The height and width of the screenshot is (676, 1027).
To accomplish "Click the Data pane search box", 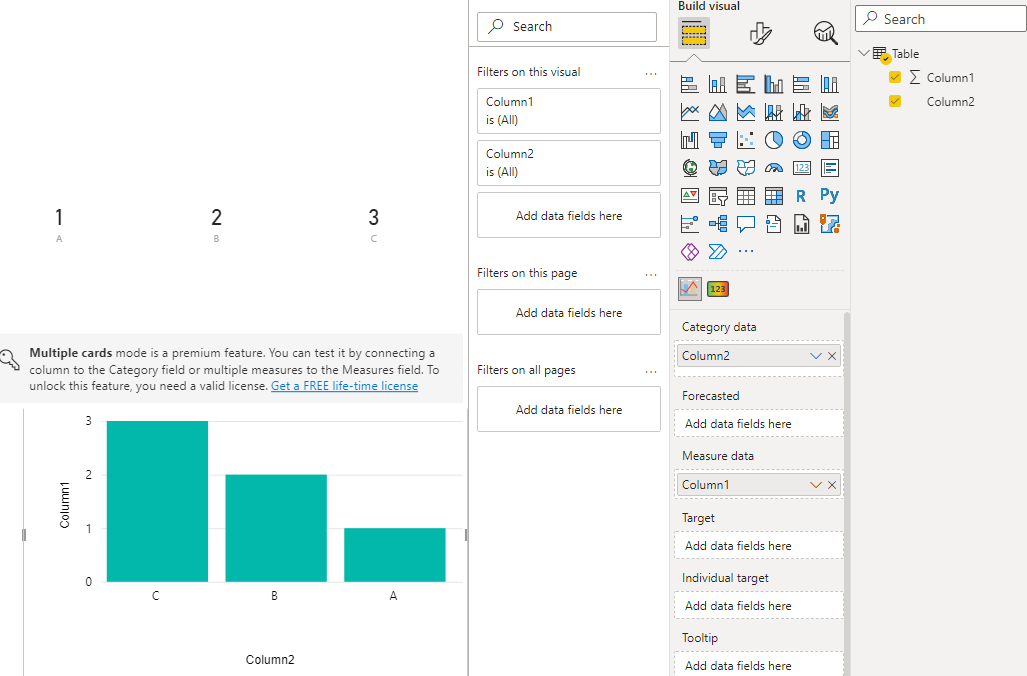I will tap(941, 19).
